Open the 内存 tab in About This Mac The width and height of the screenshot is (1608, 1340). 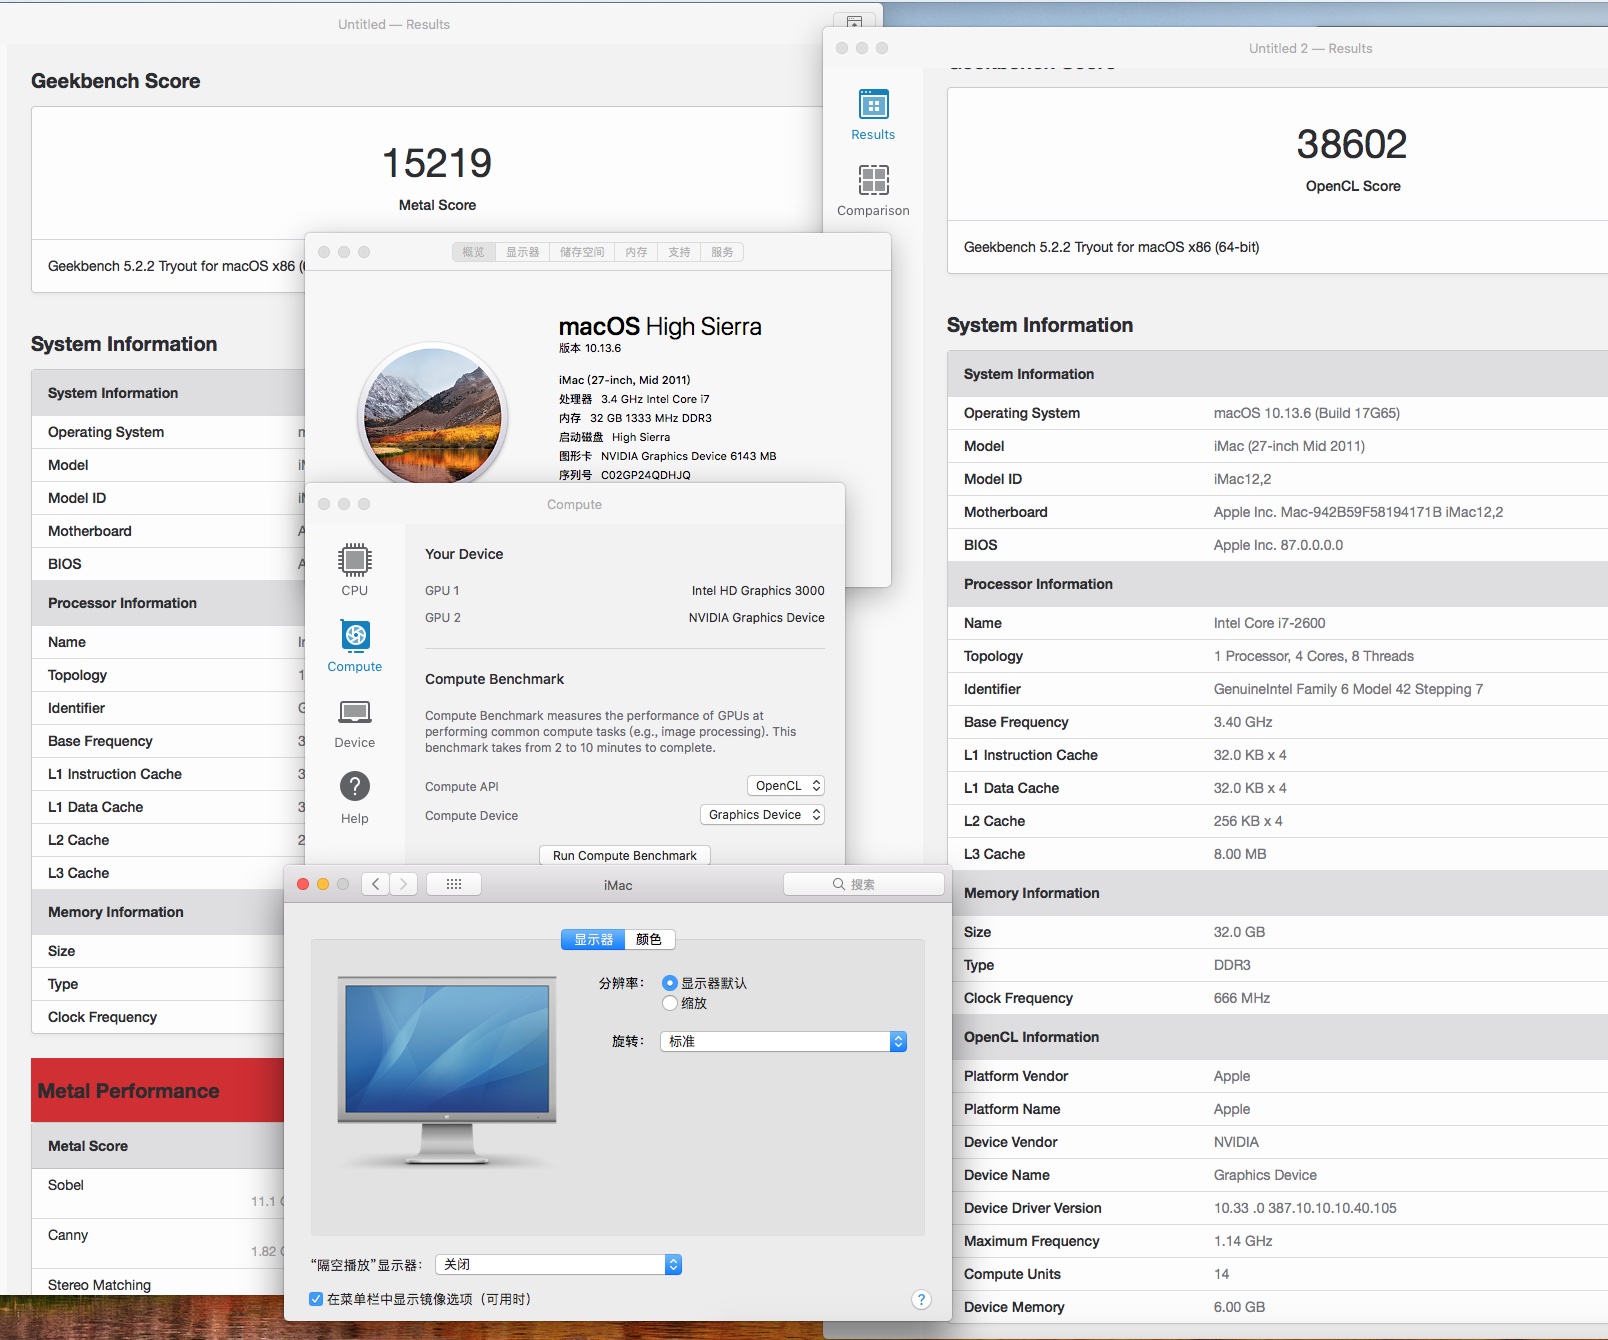636,252
